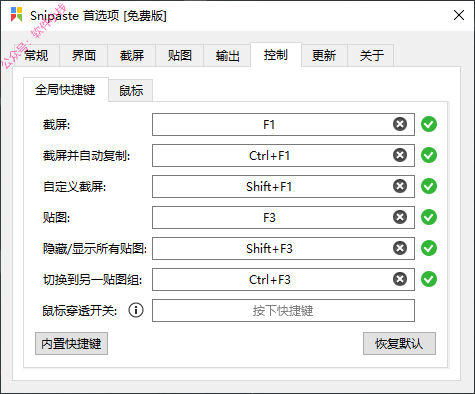Click the empty 鼠标穿透开关 hotkey field
The height and width of the screenshot is (394, 475).
(x=283, y=310)
